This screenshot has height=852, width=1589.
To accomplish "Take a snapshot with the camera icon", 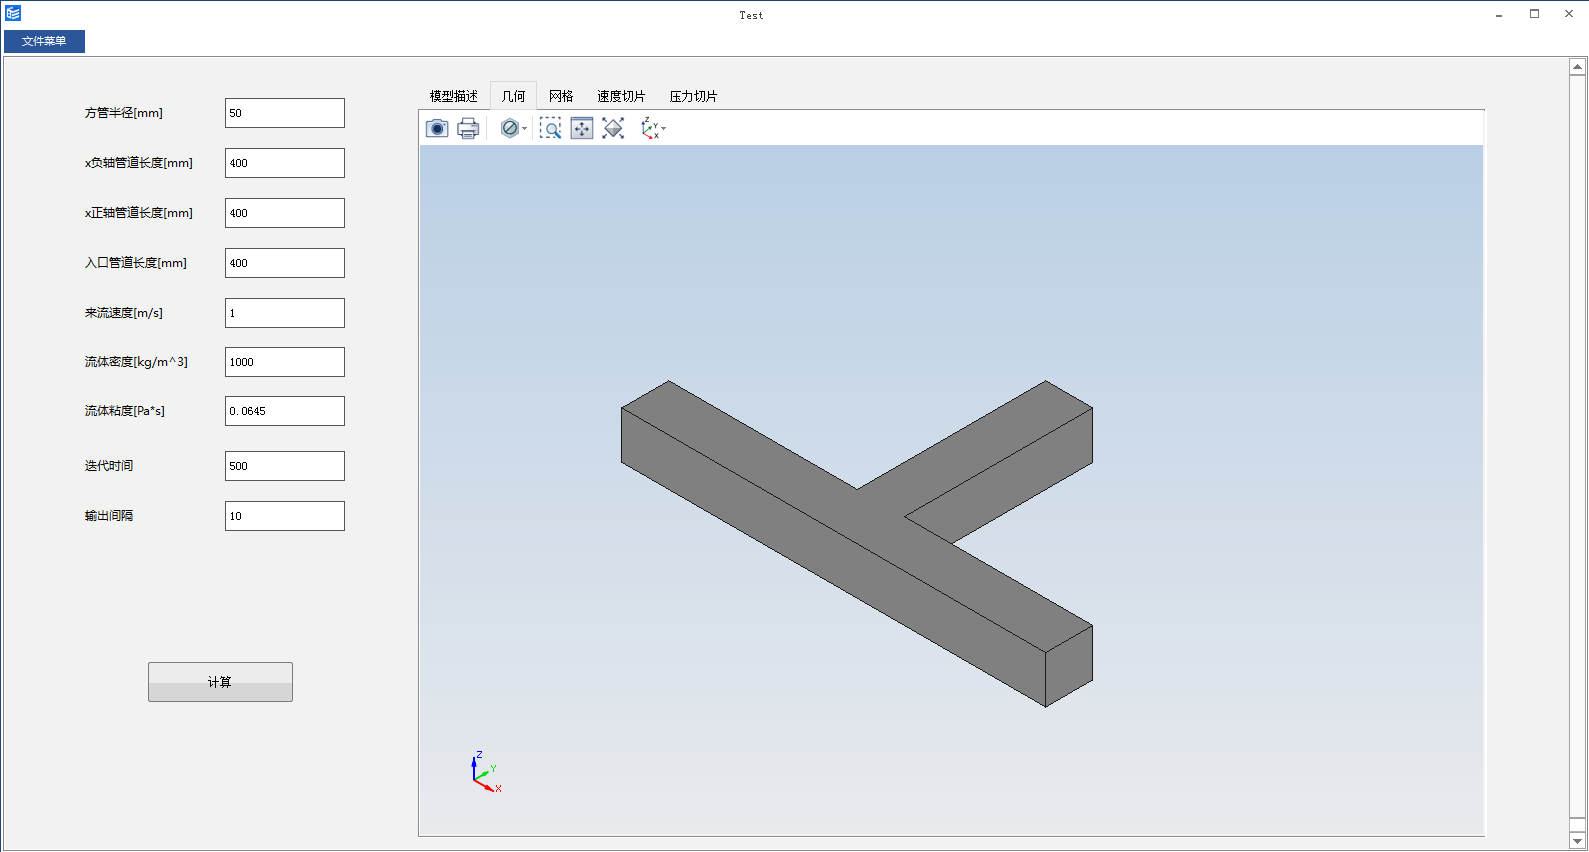I will point(437,128).
